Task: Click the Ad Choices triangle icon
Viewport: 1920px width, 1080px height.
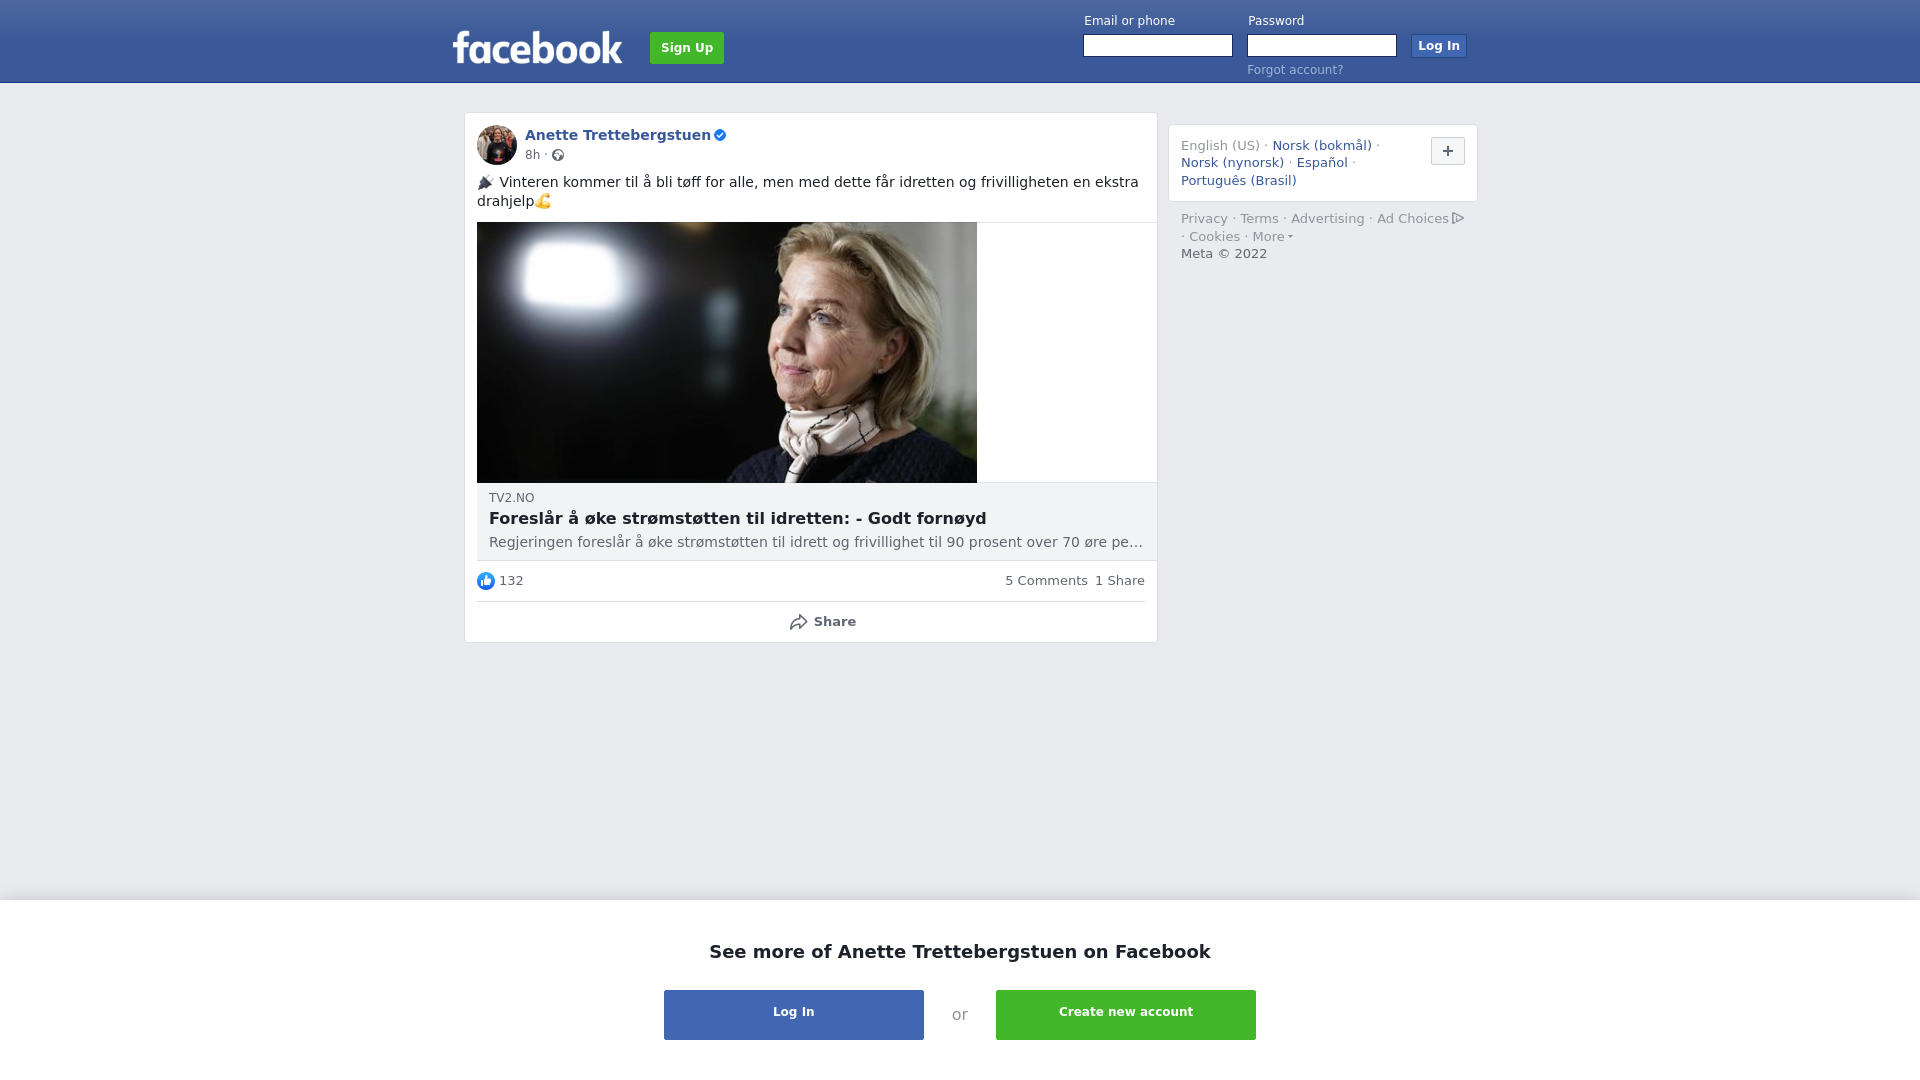Action: point(1458,218)
